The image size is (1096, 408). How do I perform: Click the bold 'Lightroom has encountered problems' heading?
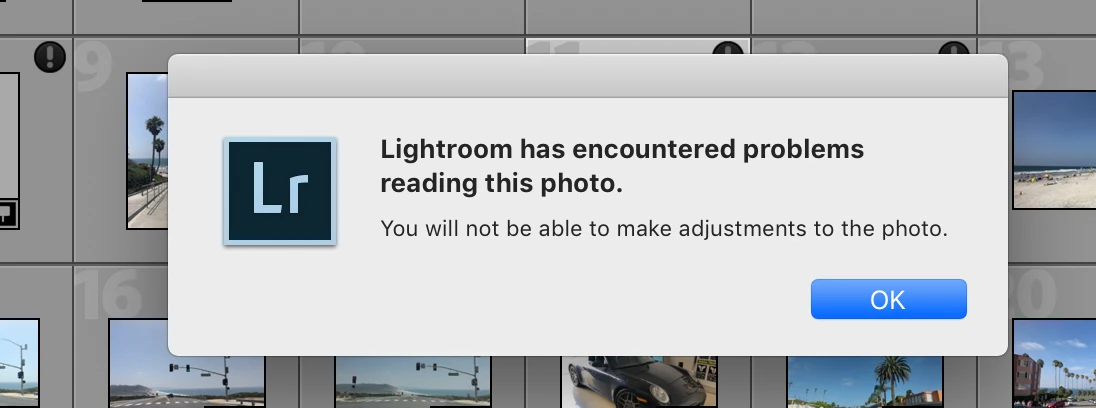coord(622,166)
